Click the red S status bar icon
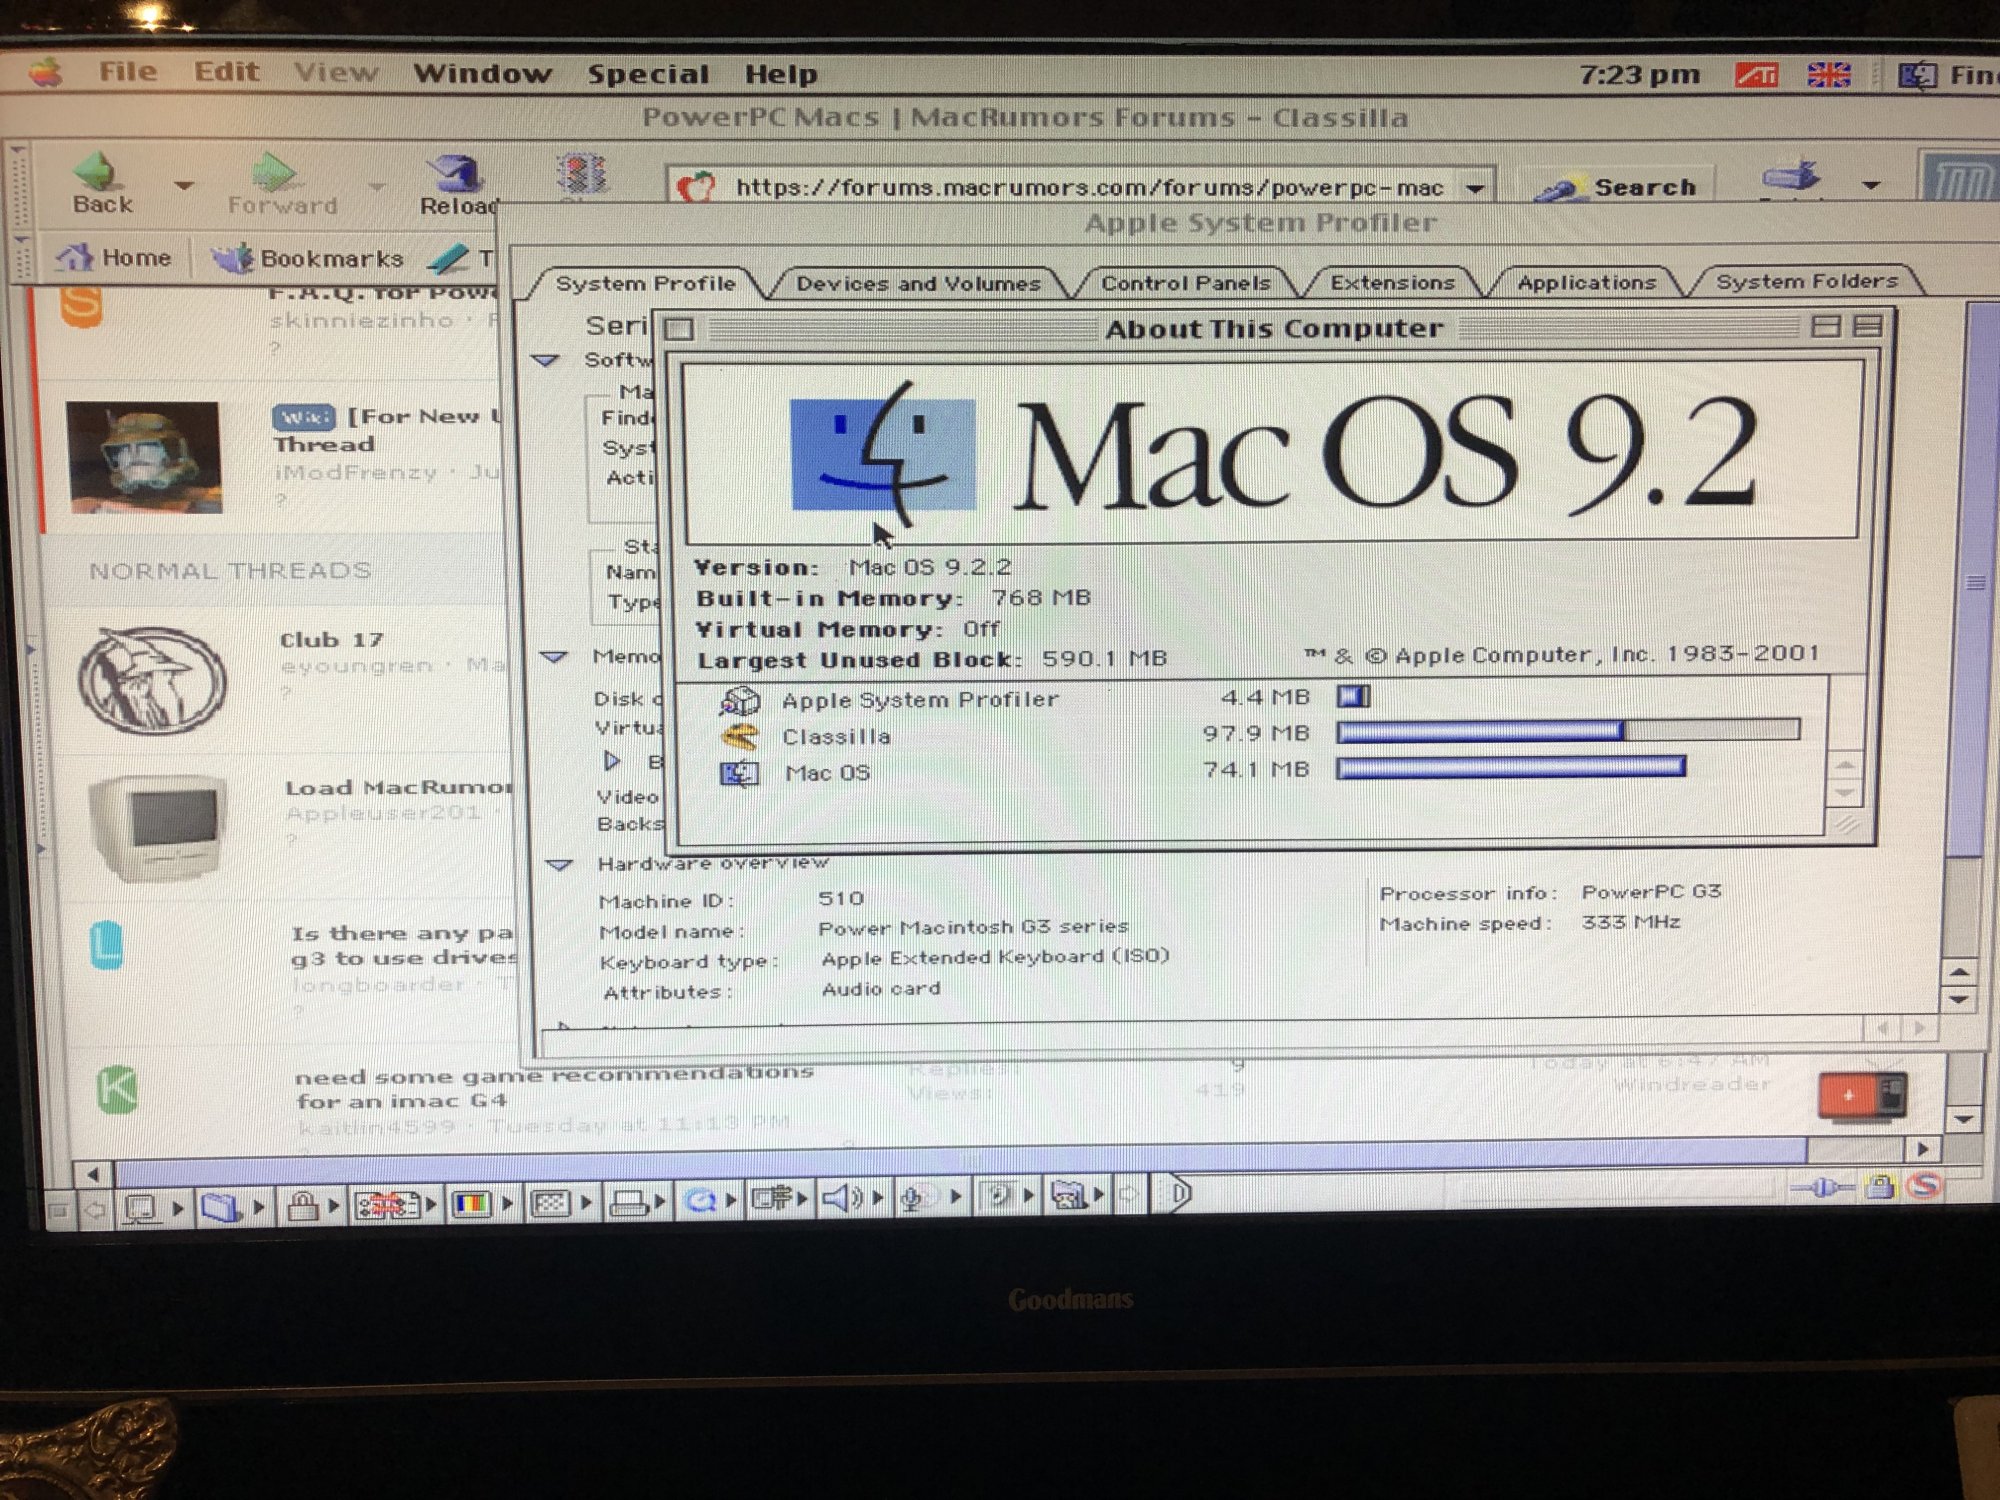2000x1500 pixels. pos(1924,1185)
